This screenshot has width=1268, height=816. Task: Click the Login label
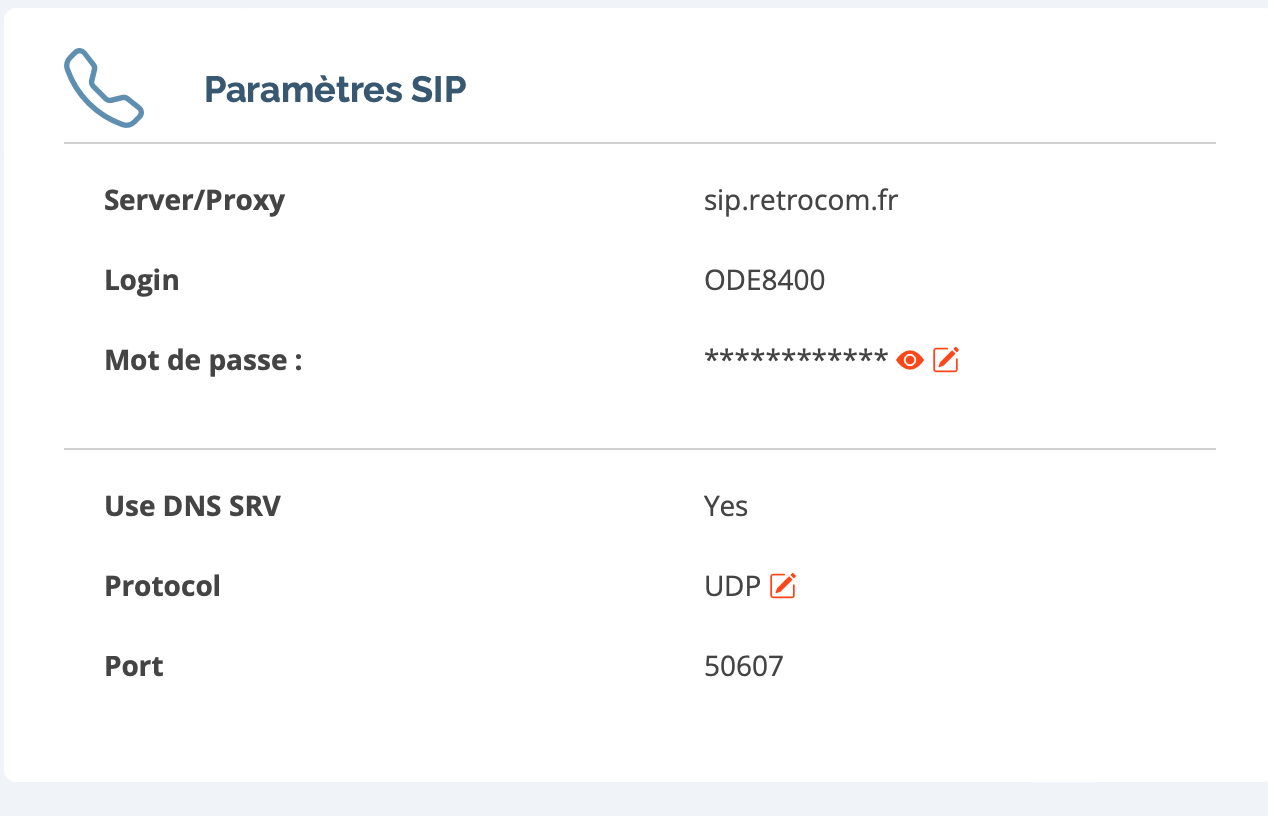pyautogui.click(x=141, y=280)
